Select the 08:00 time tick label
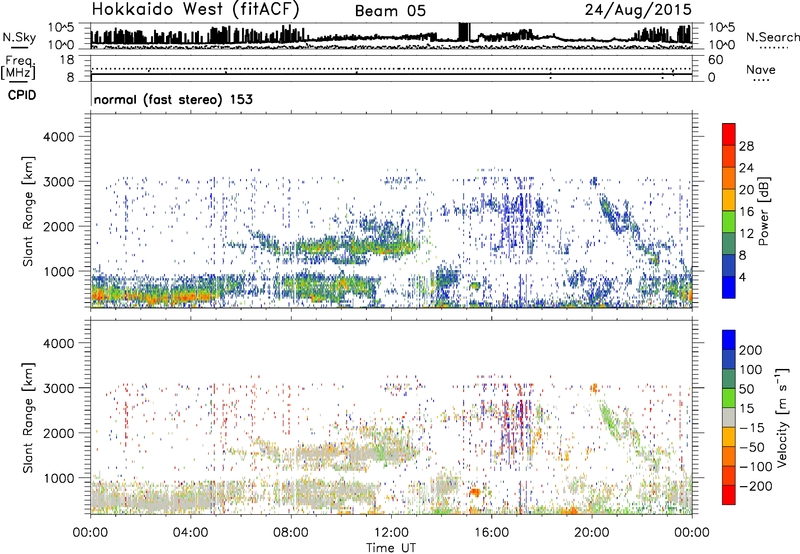 pyautogui.click(x=291, y=533)
